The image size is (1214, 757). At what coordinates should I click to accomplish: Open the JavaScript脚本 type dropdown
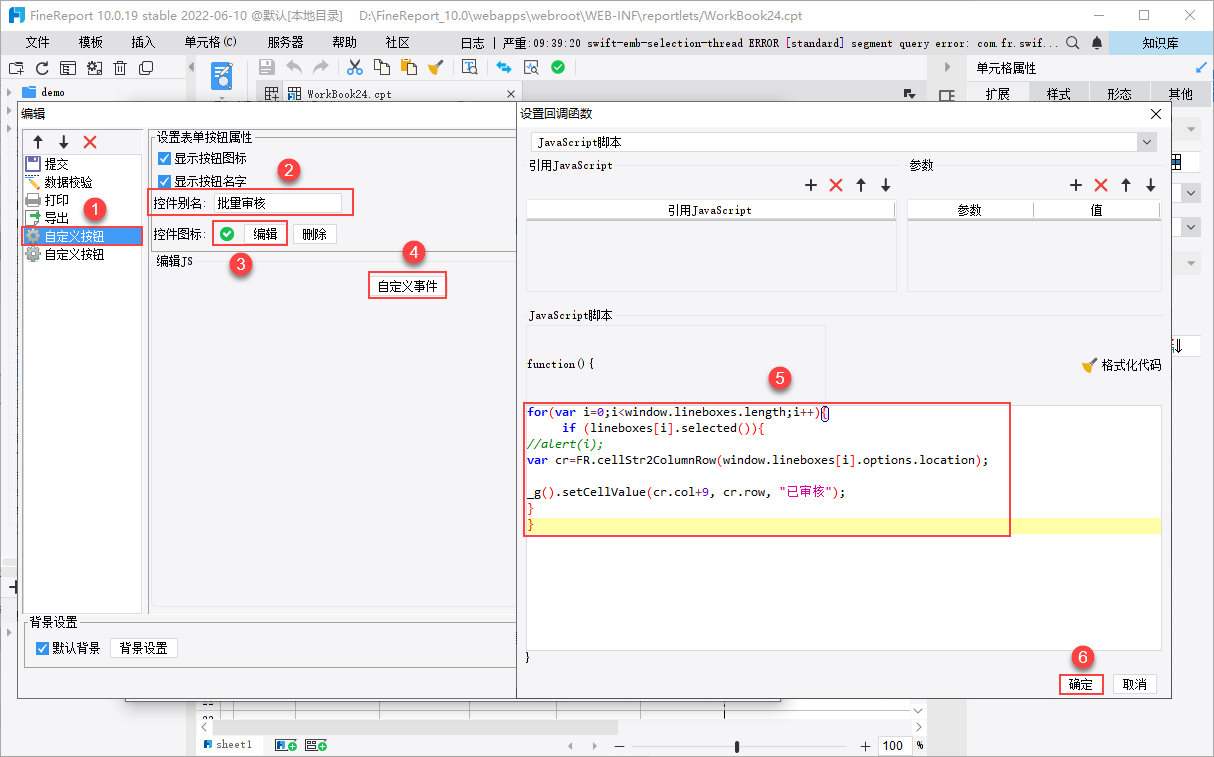[x=1146, y=143]
